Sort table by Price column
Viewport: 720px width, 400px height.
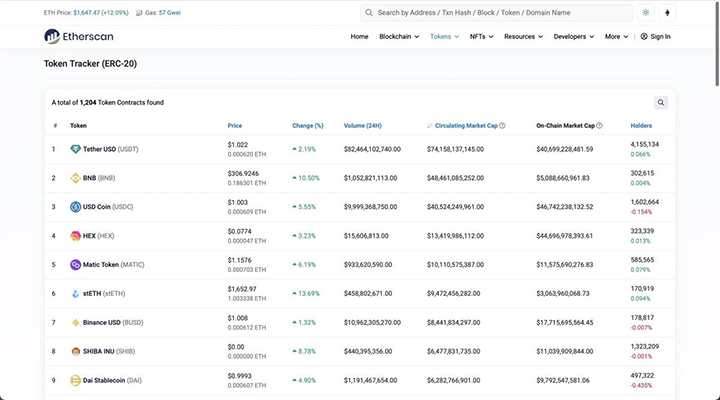pos(235,125)
